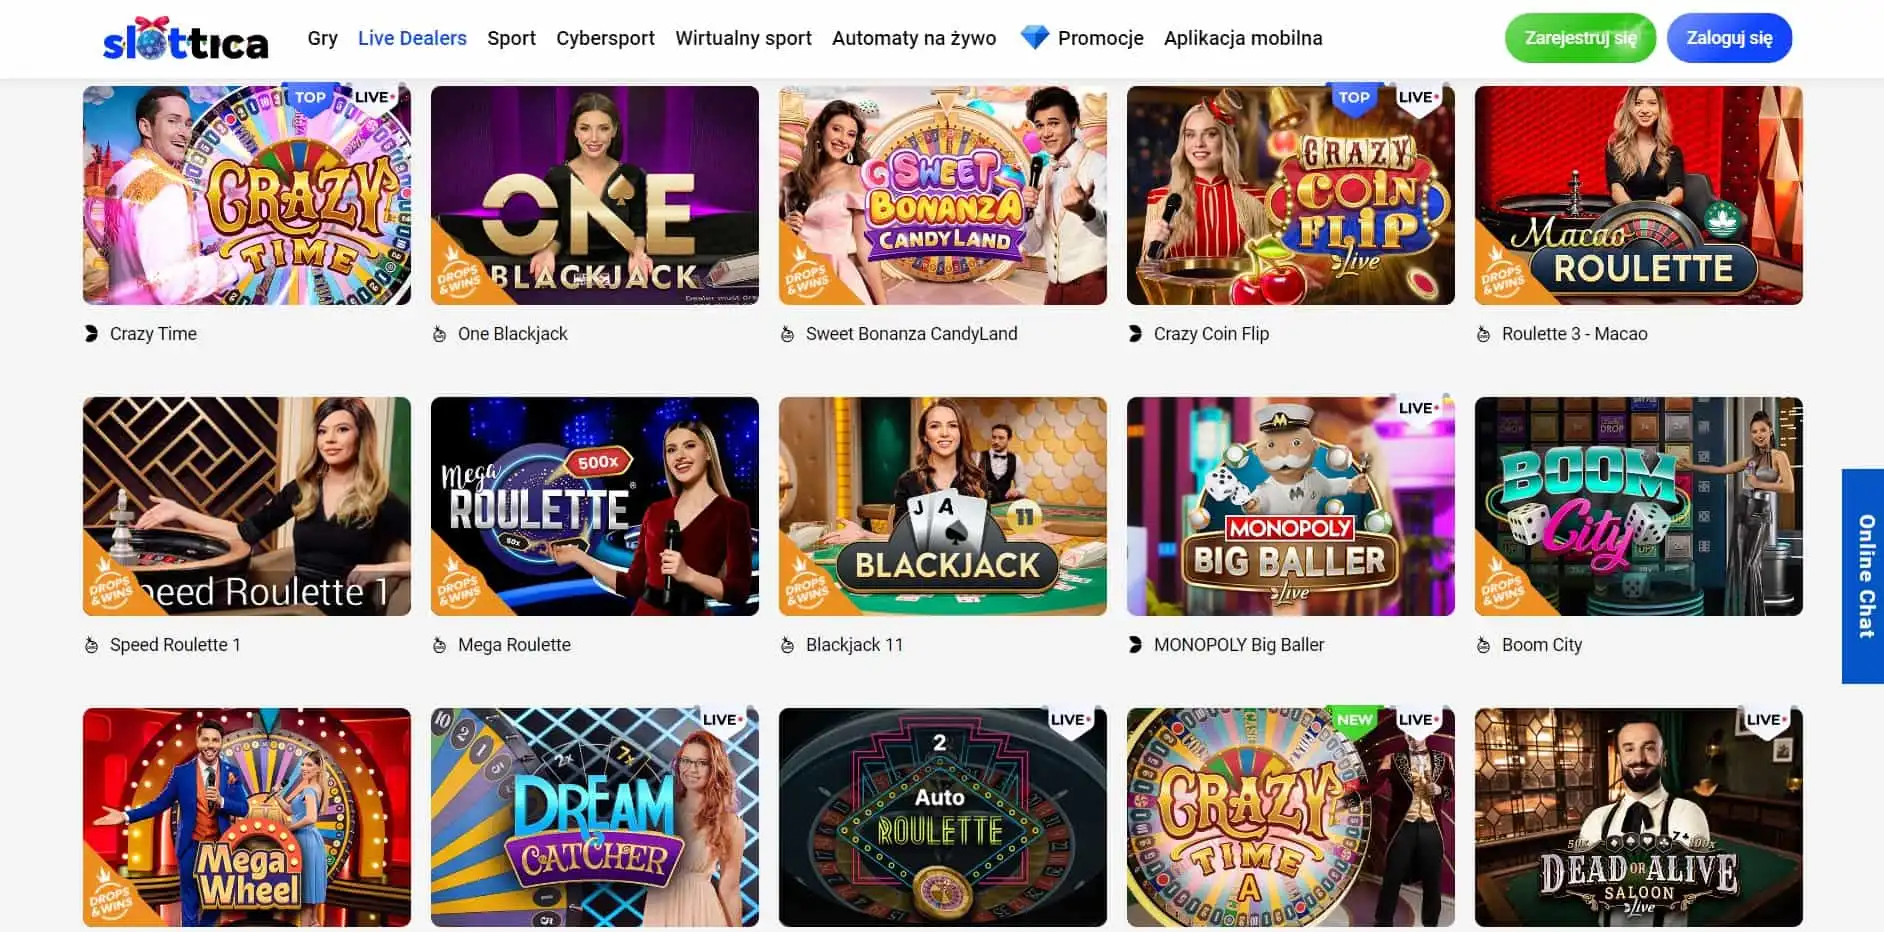Switch to the Sport section
Viewport: 1884px width, 932px height.
pyautogui.click(x=511, y=38)
